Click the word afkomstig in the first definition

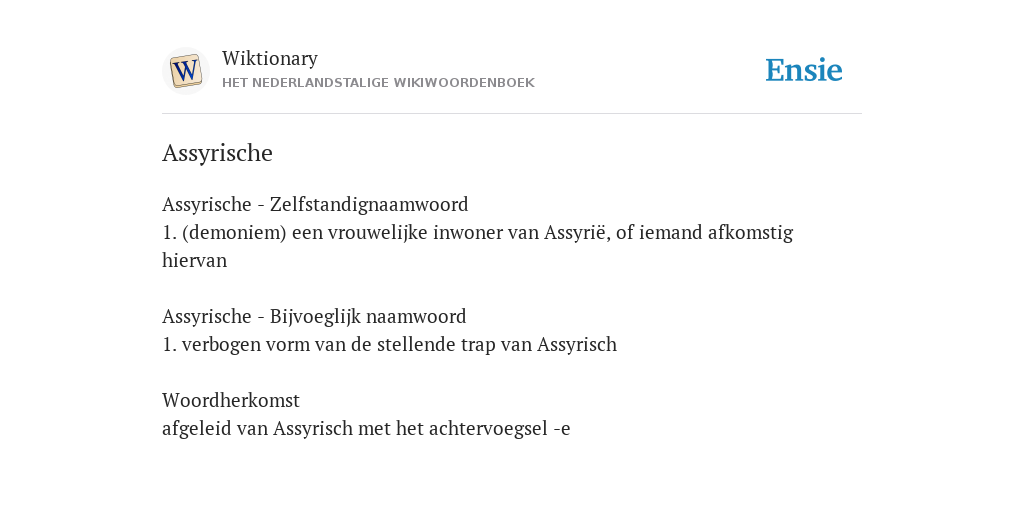(x=750, y=232)
